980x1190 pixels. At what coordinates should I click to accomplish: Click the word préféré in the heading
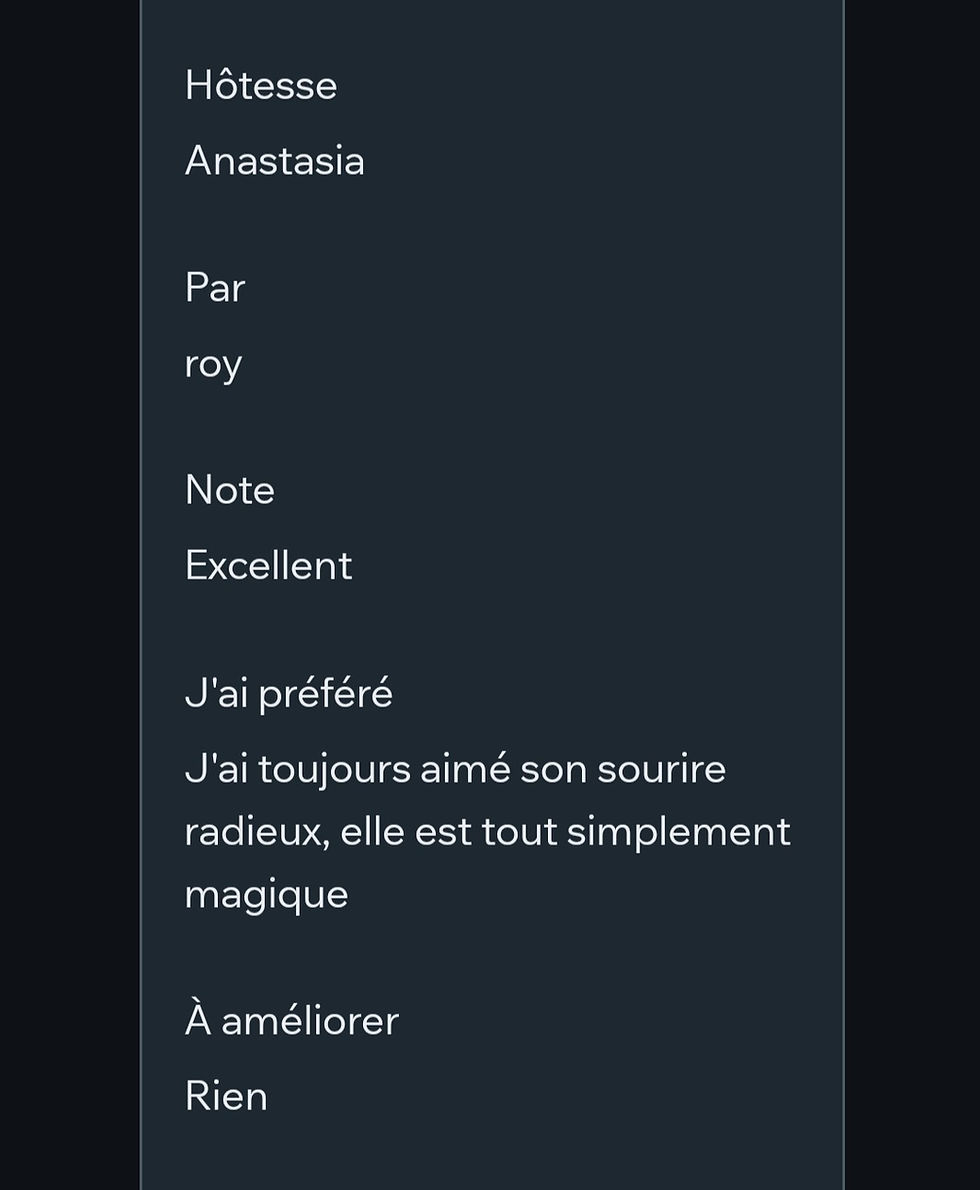pos(326,695)
